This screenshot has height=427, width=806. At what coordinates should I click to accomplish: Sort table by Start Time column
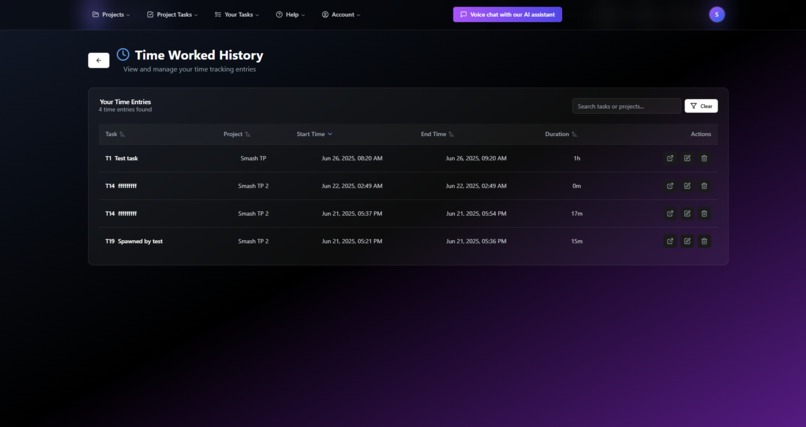[x=315, y=134]
